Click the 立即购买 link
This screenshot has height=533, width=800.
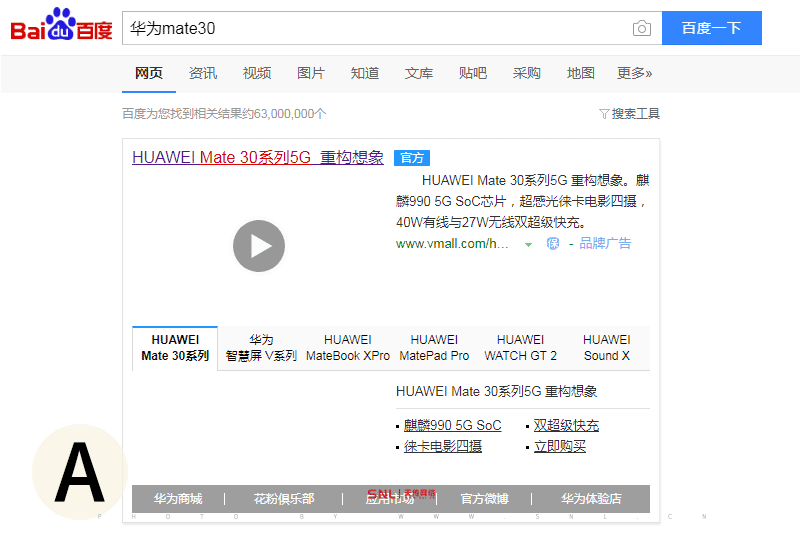point(560,446)
